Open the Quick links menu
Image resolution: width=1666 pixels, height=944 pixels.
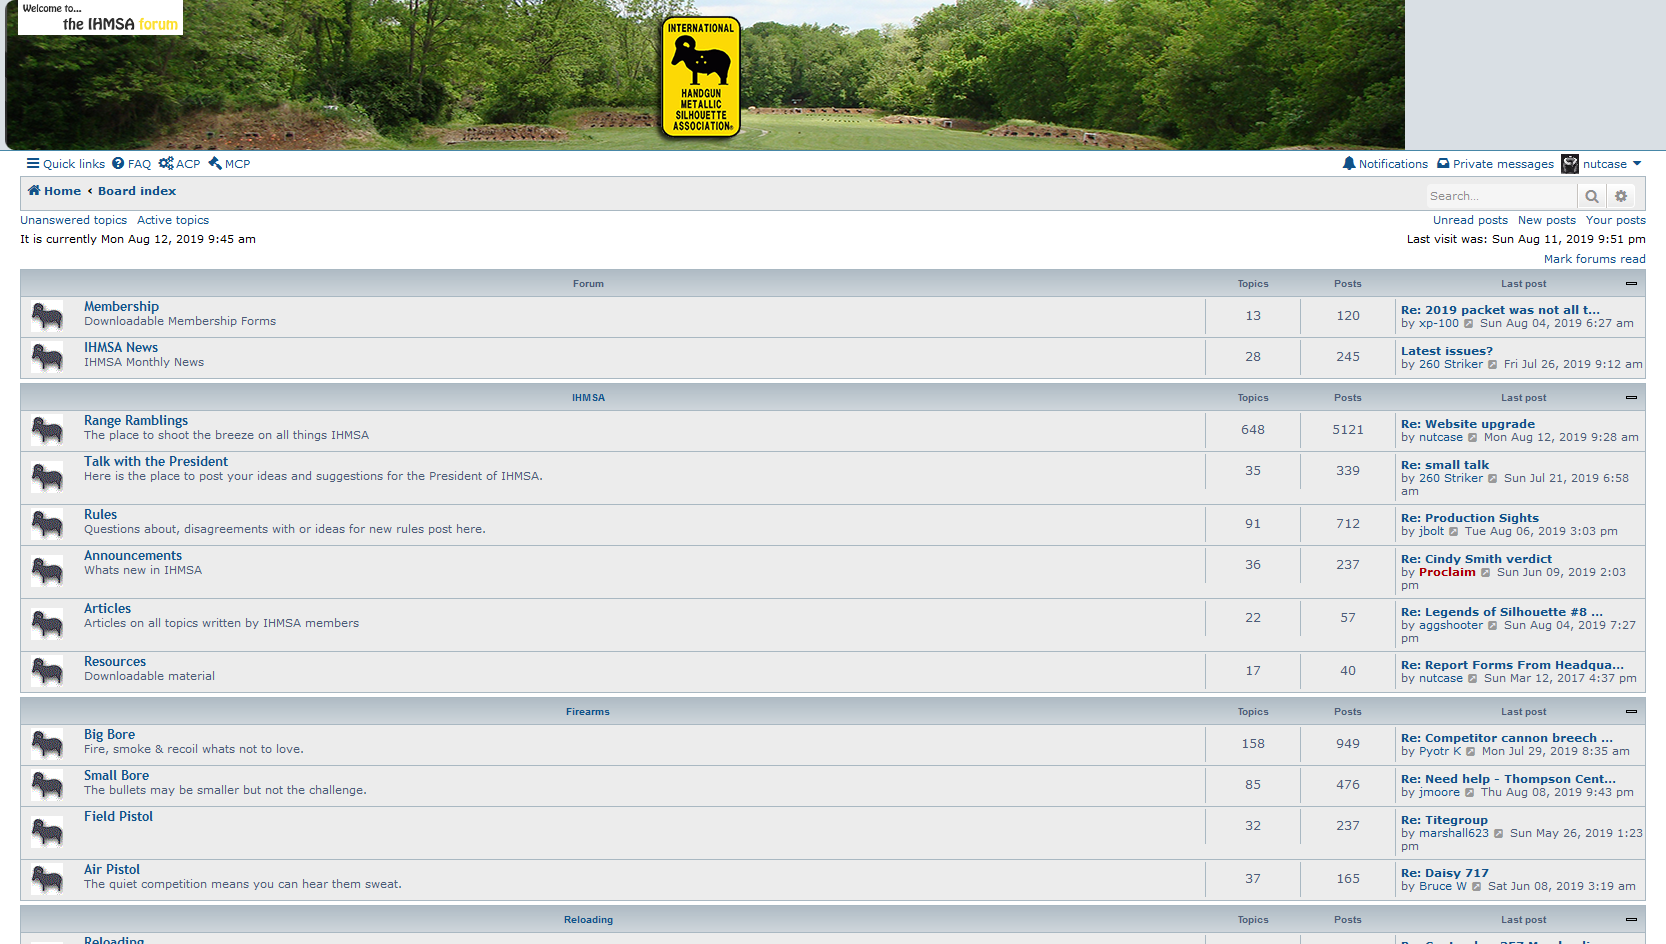66,164
